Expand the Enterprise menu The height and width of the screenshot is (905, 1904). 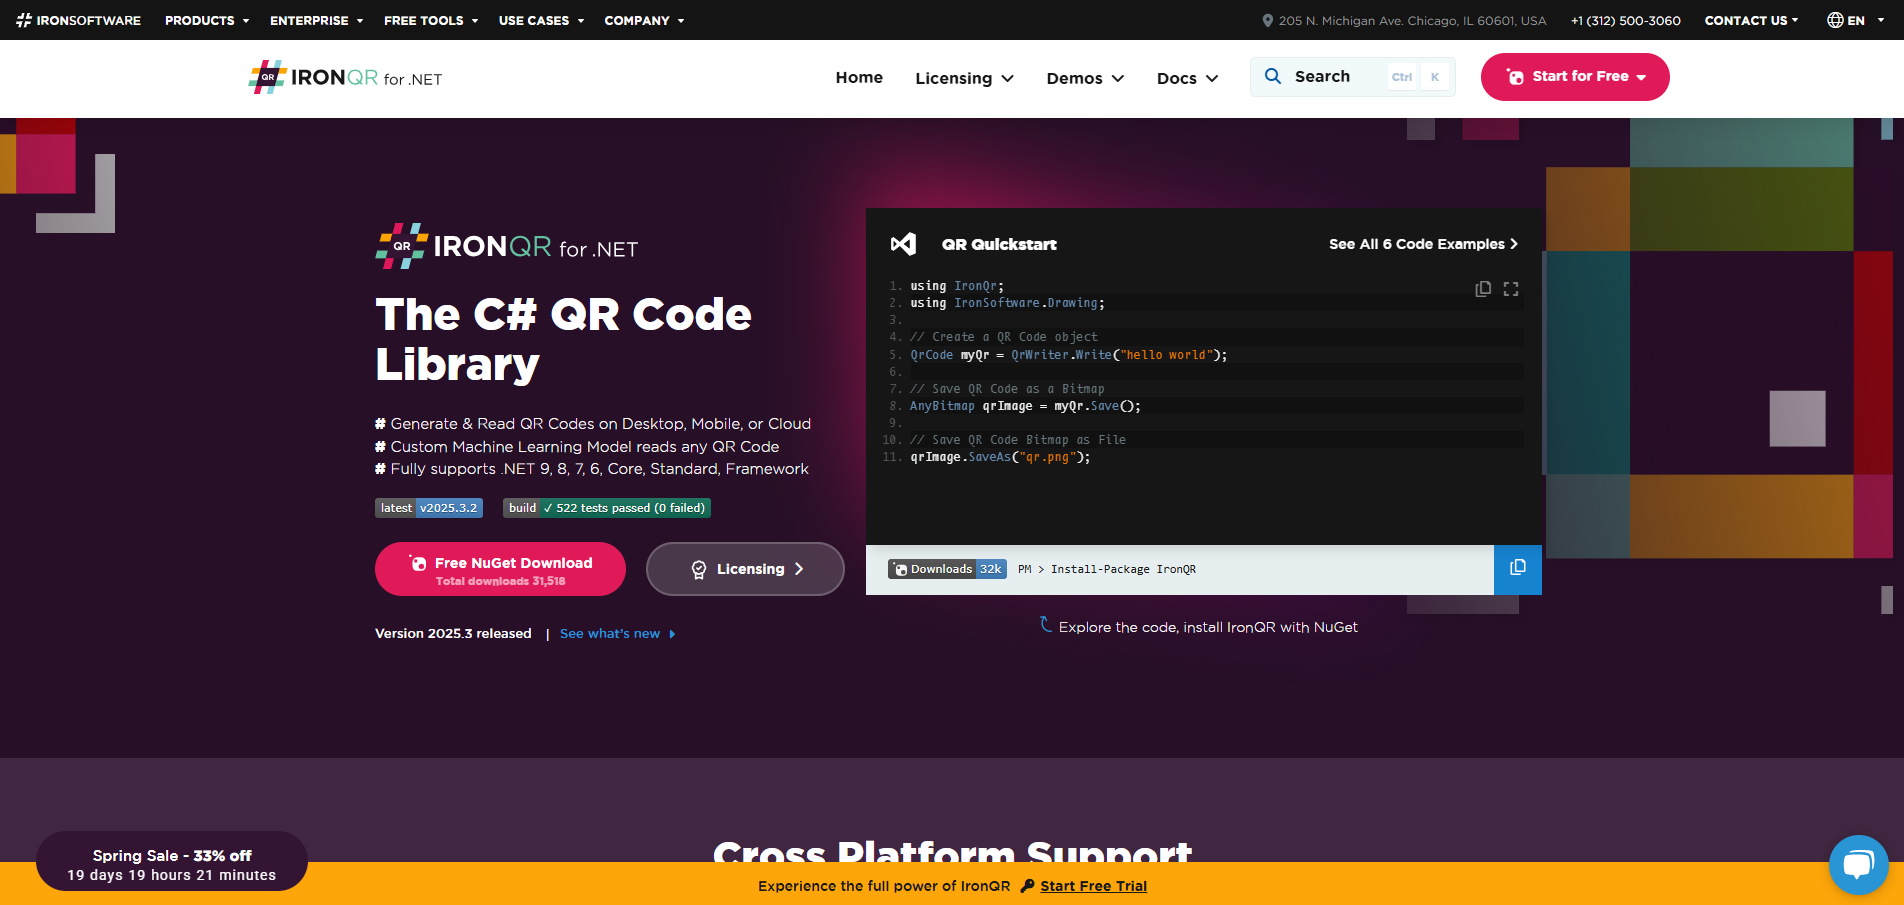[x=316, y=20]
